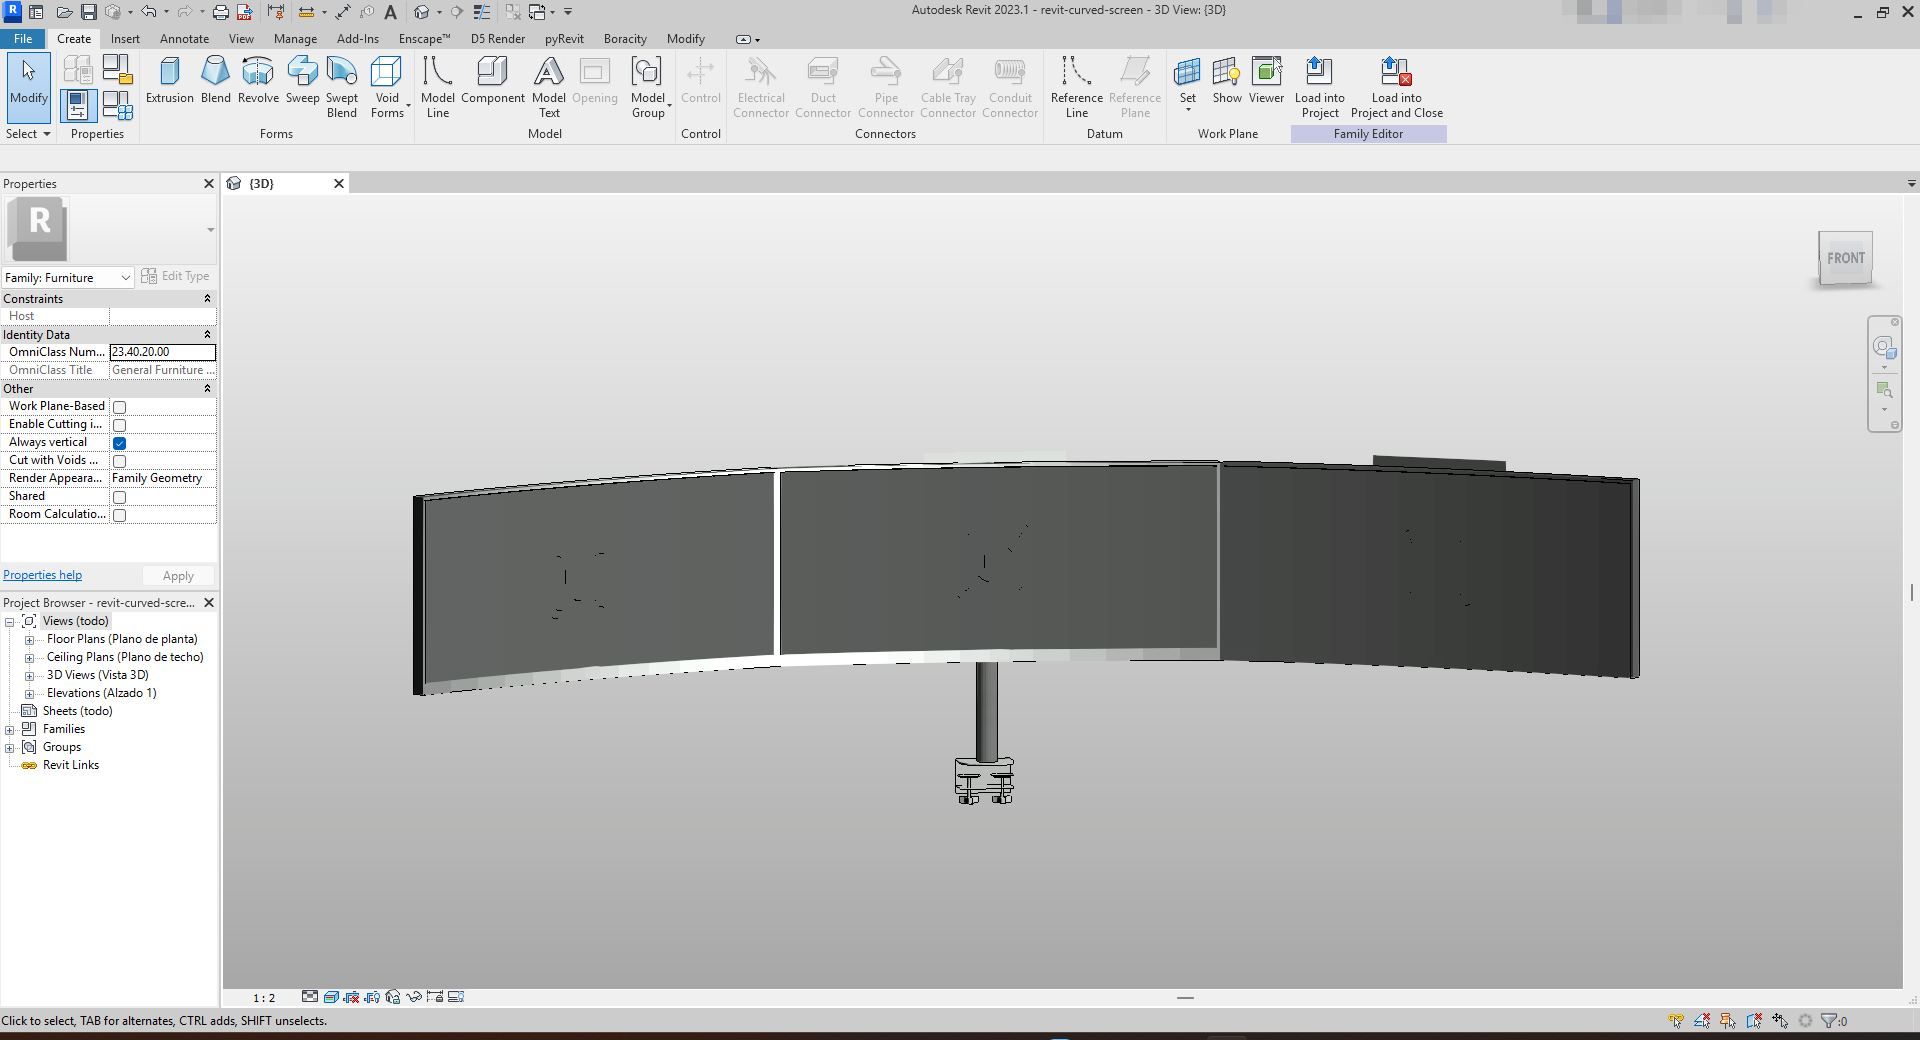Image resolution: width=1920 pixels, height=1040 pixels.
Task: Close the Properties palette
Action: coord(209,184)
